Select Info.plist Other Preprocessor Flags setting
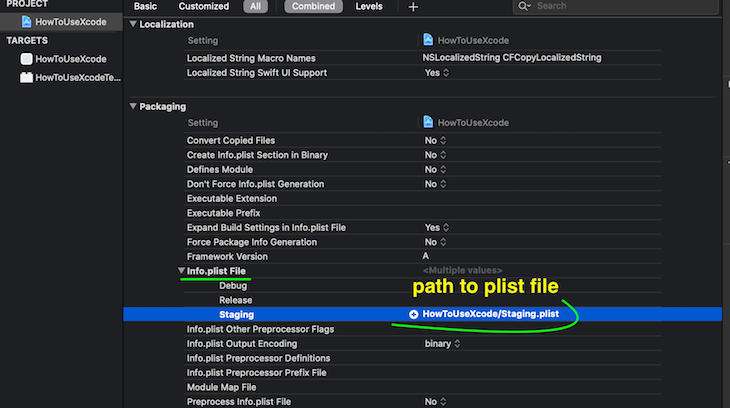730x408 pixels. (x=260, y=329)
